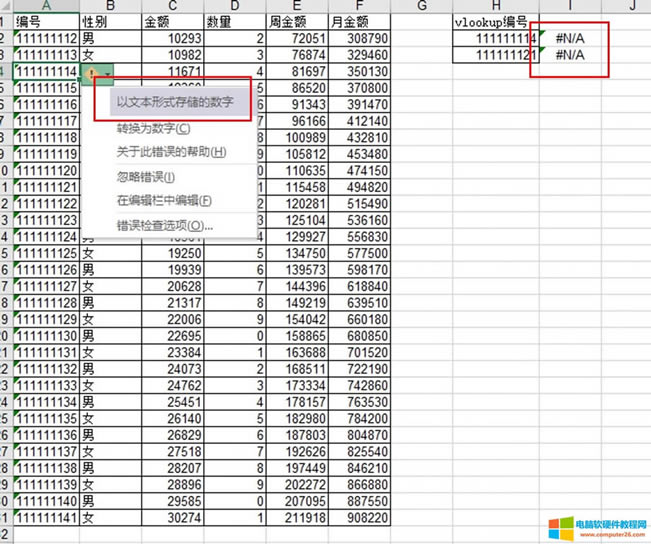Open the error indicator dropdown arrow

[107, 74]
